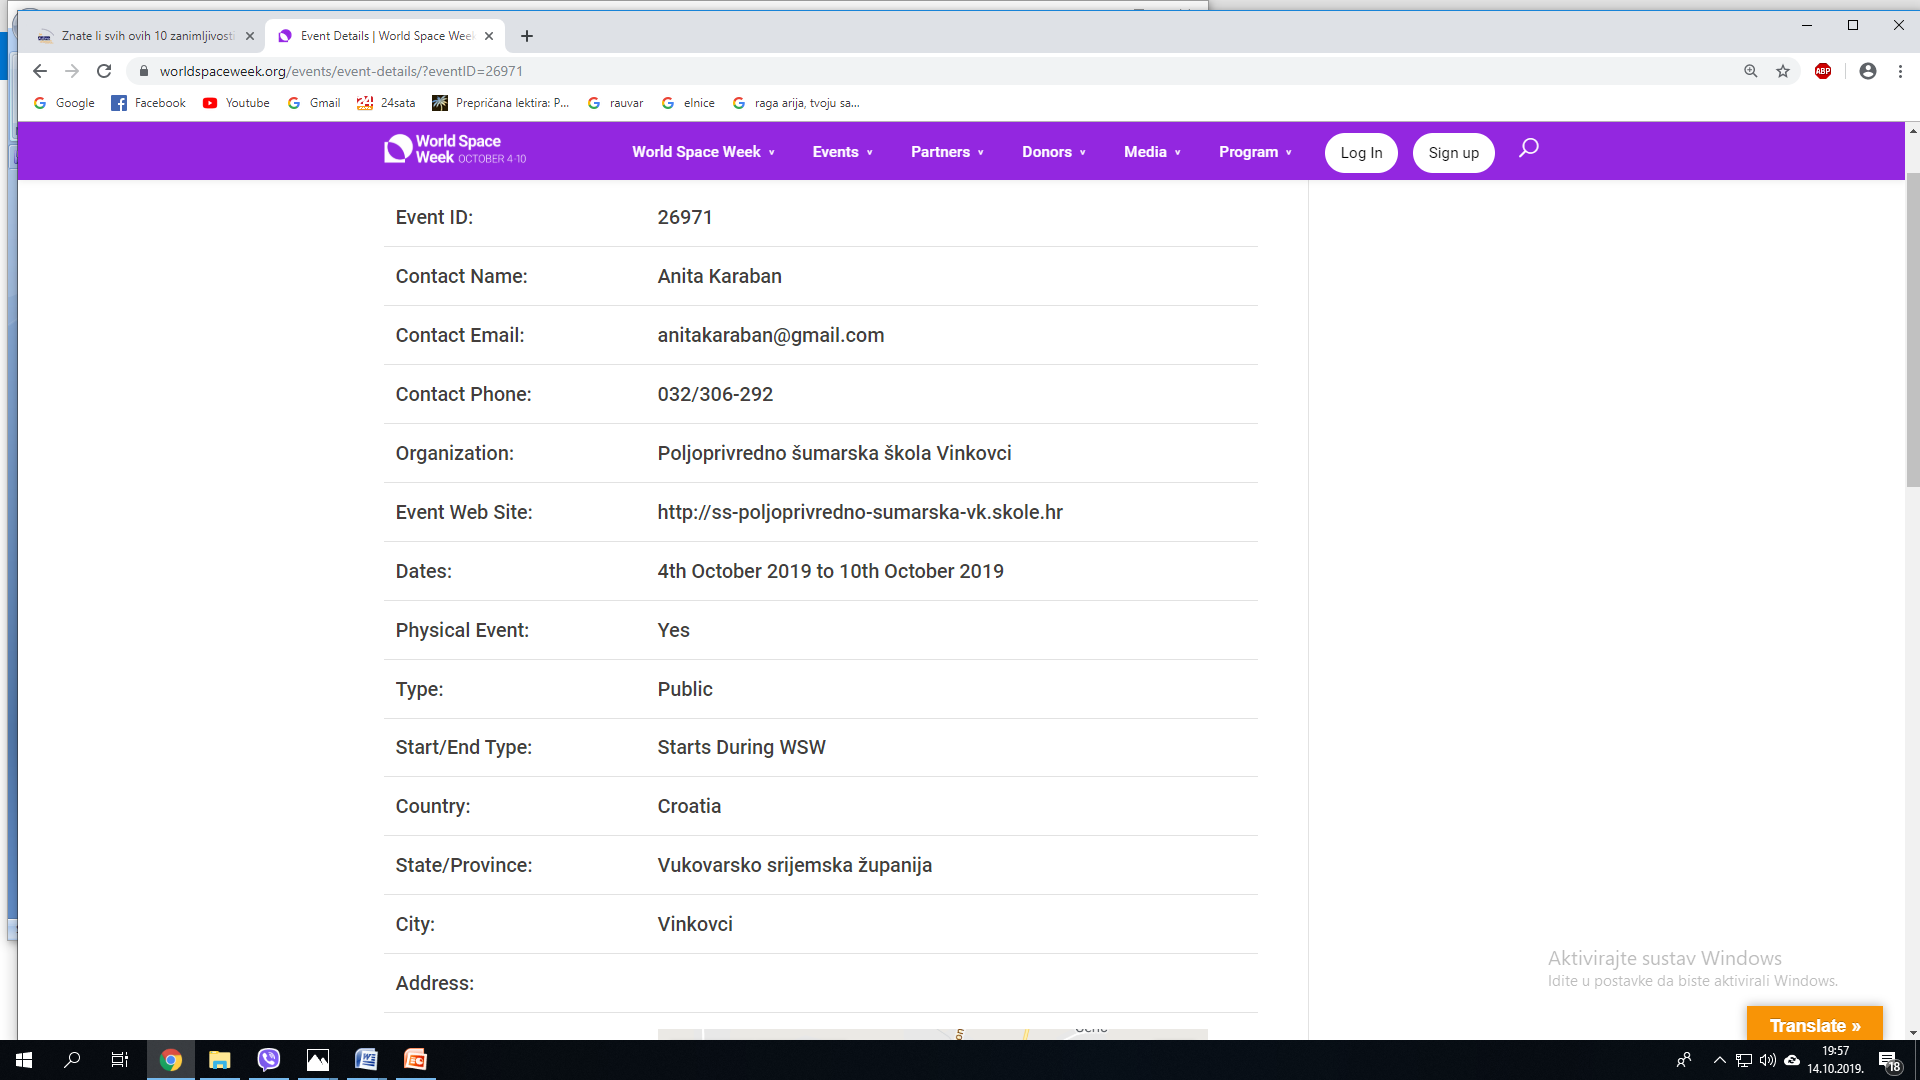Expand the Events dropdown menu
The width and height of the screenshot is (1920, 1080).
843,152
